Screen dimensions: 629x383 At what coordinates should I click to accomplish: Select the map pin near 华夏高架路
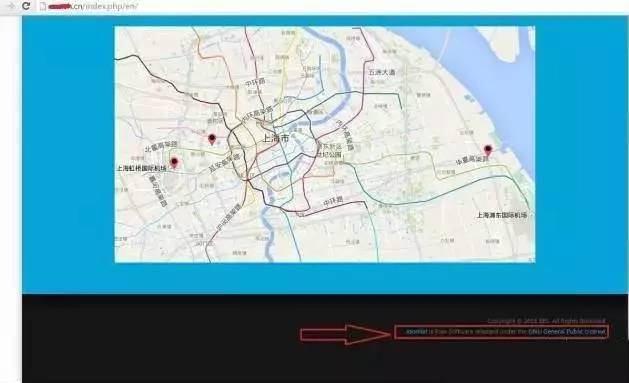coord(488,150)
